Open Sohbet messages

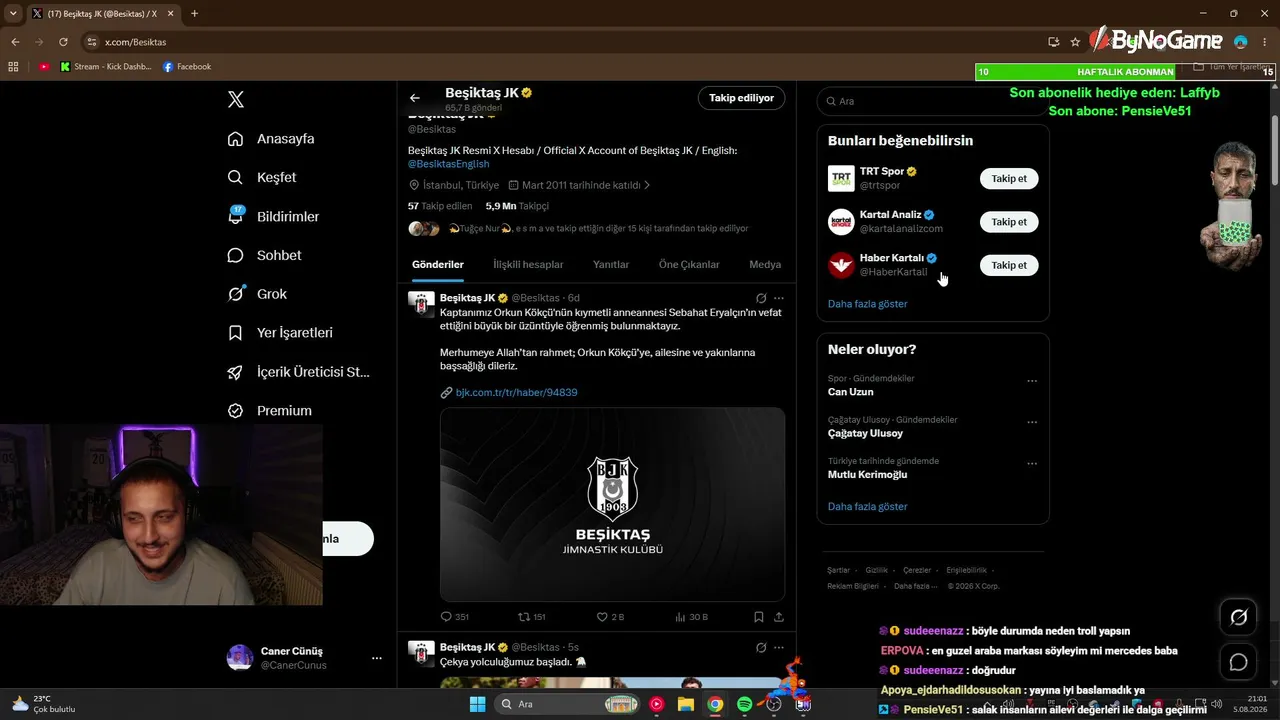[264, 255]
